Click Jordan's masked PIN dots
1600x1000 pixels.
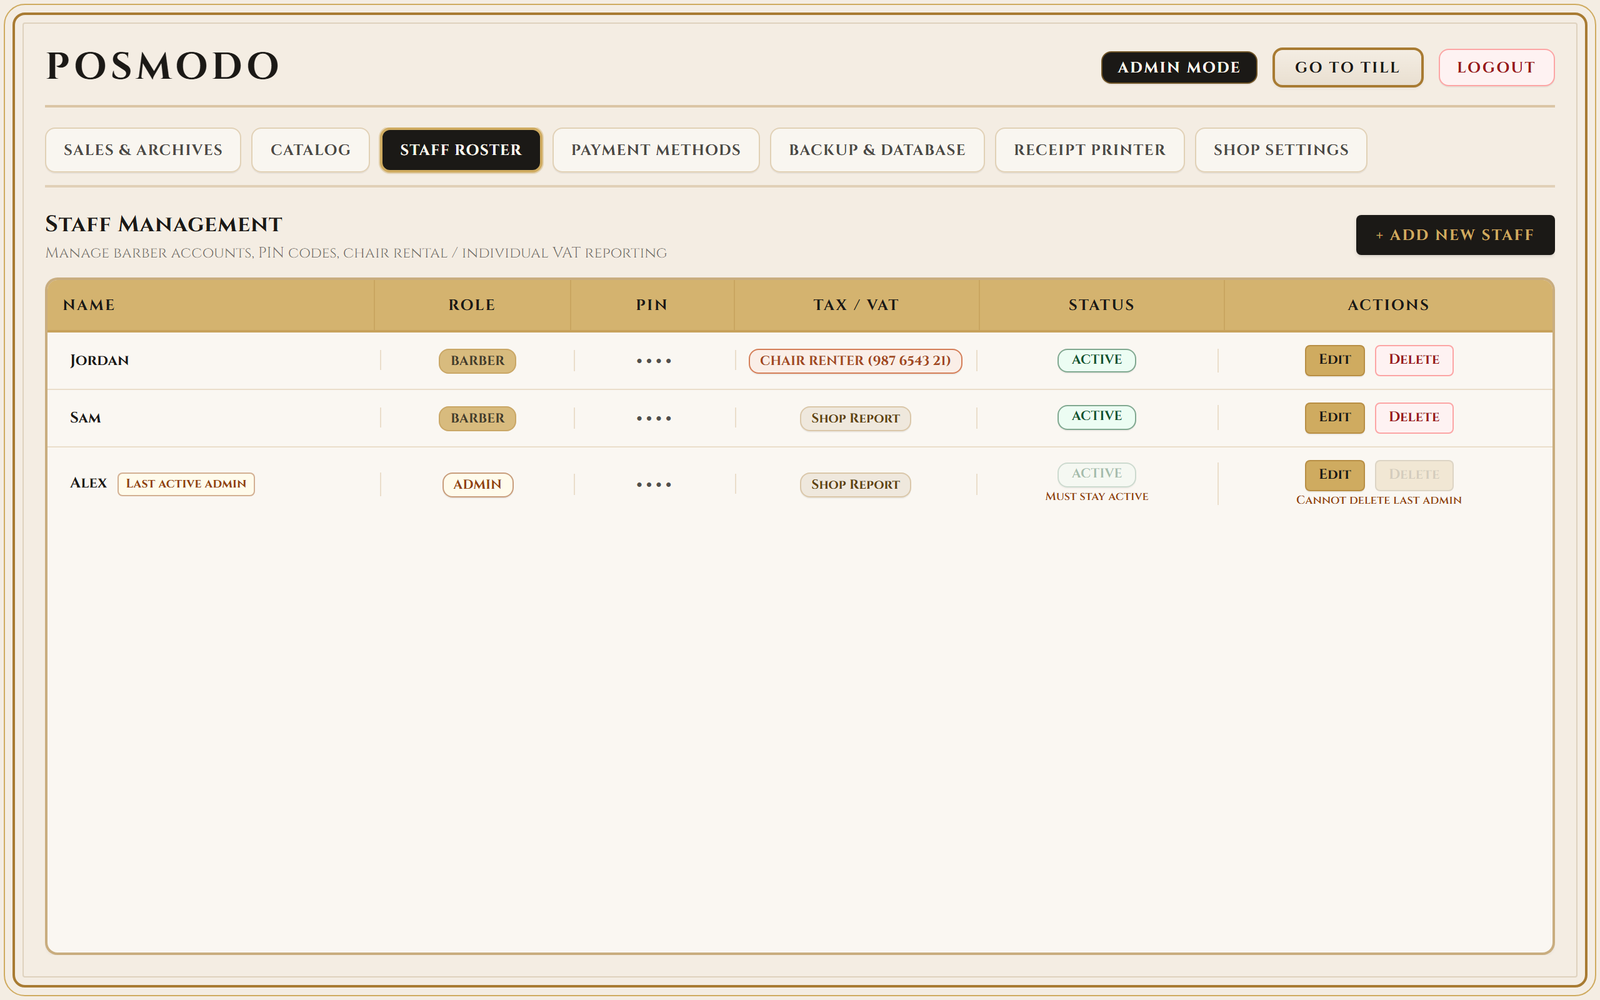pyautogui.click(x=654, y=361)
